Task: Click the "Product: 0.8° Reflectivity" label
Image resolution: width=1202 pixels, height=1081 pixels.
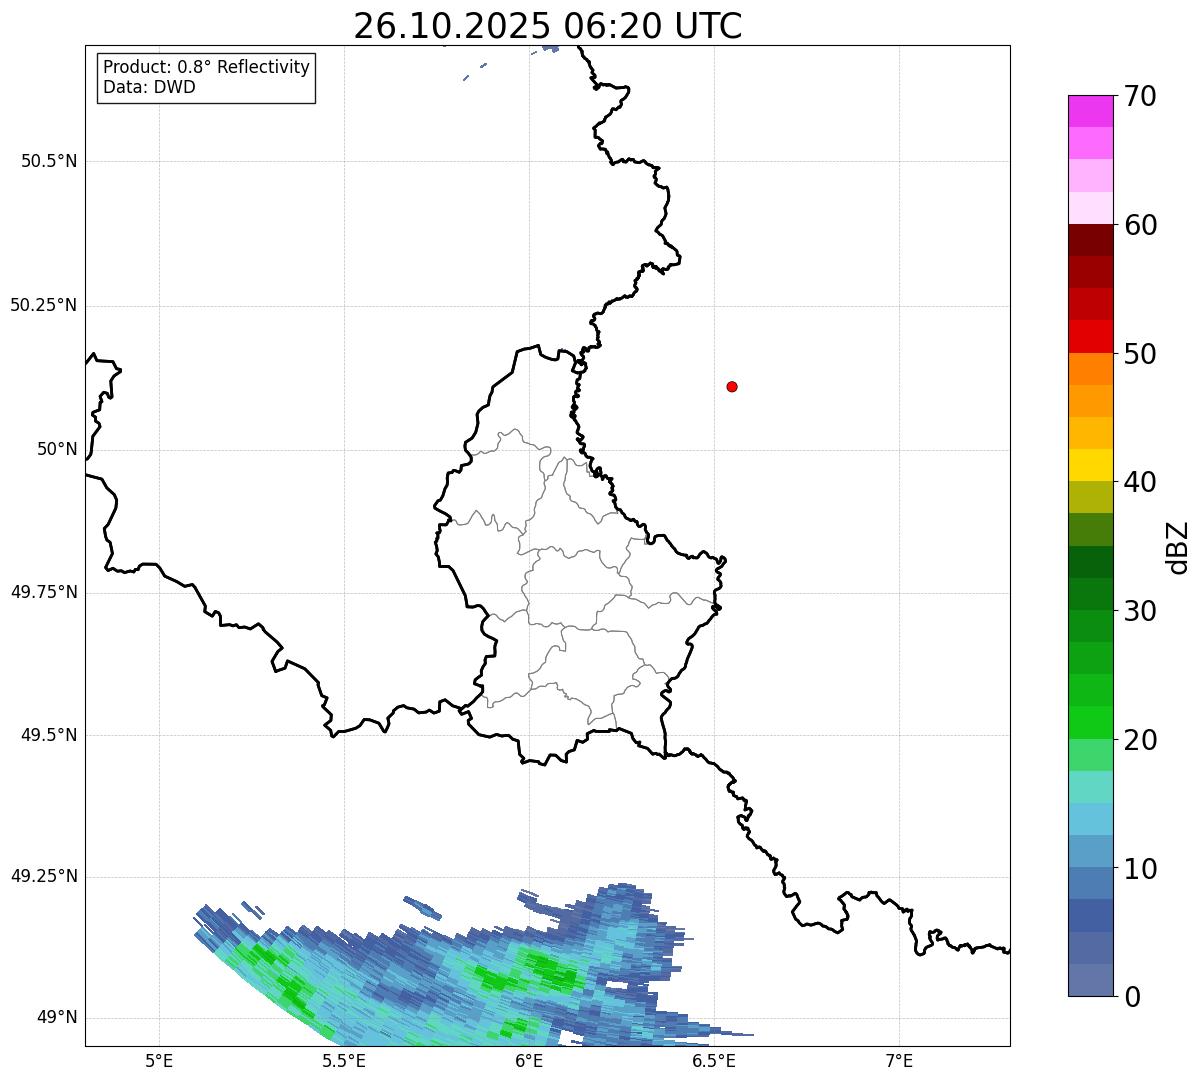Action: (207, 67)
